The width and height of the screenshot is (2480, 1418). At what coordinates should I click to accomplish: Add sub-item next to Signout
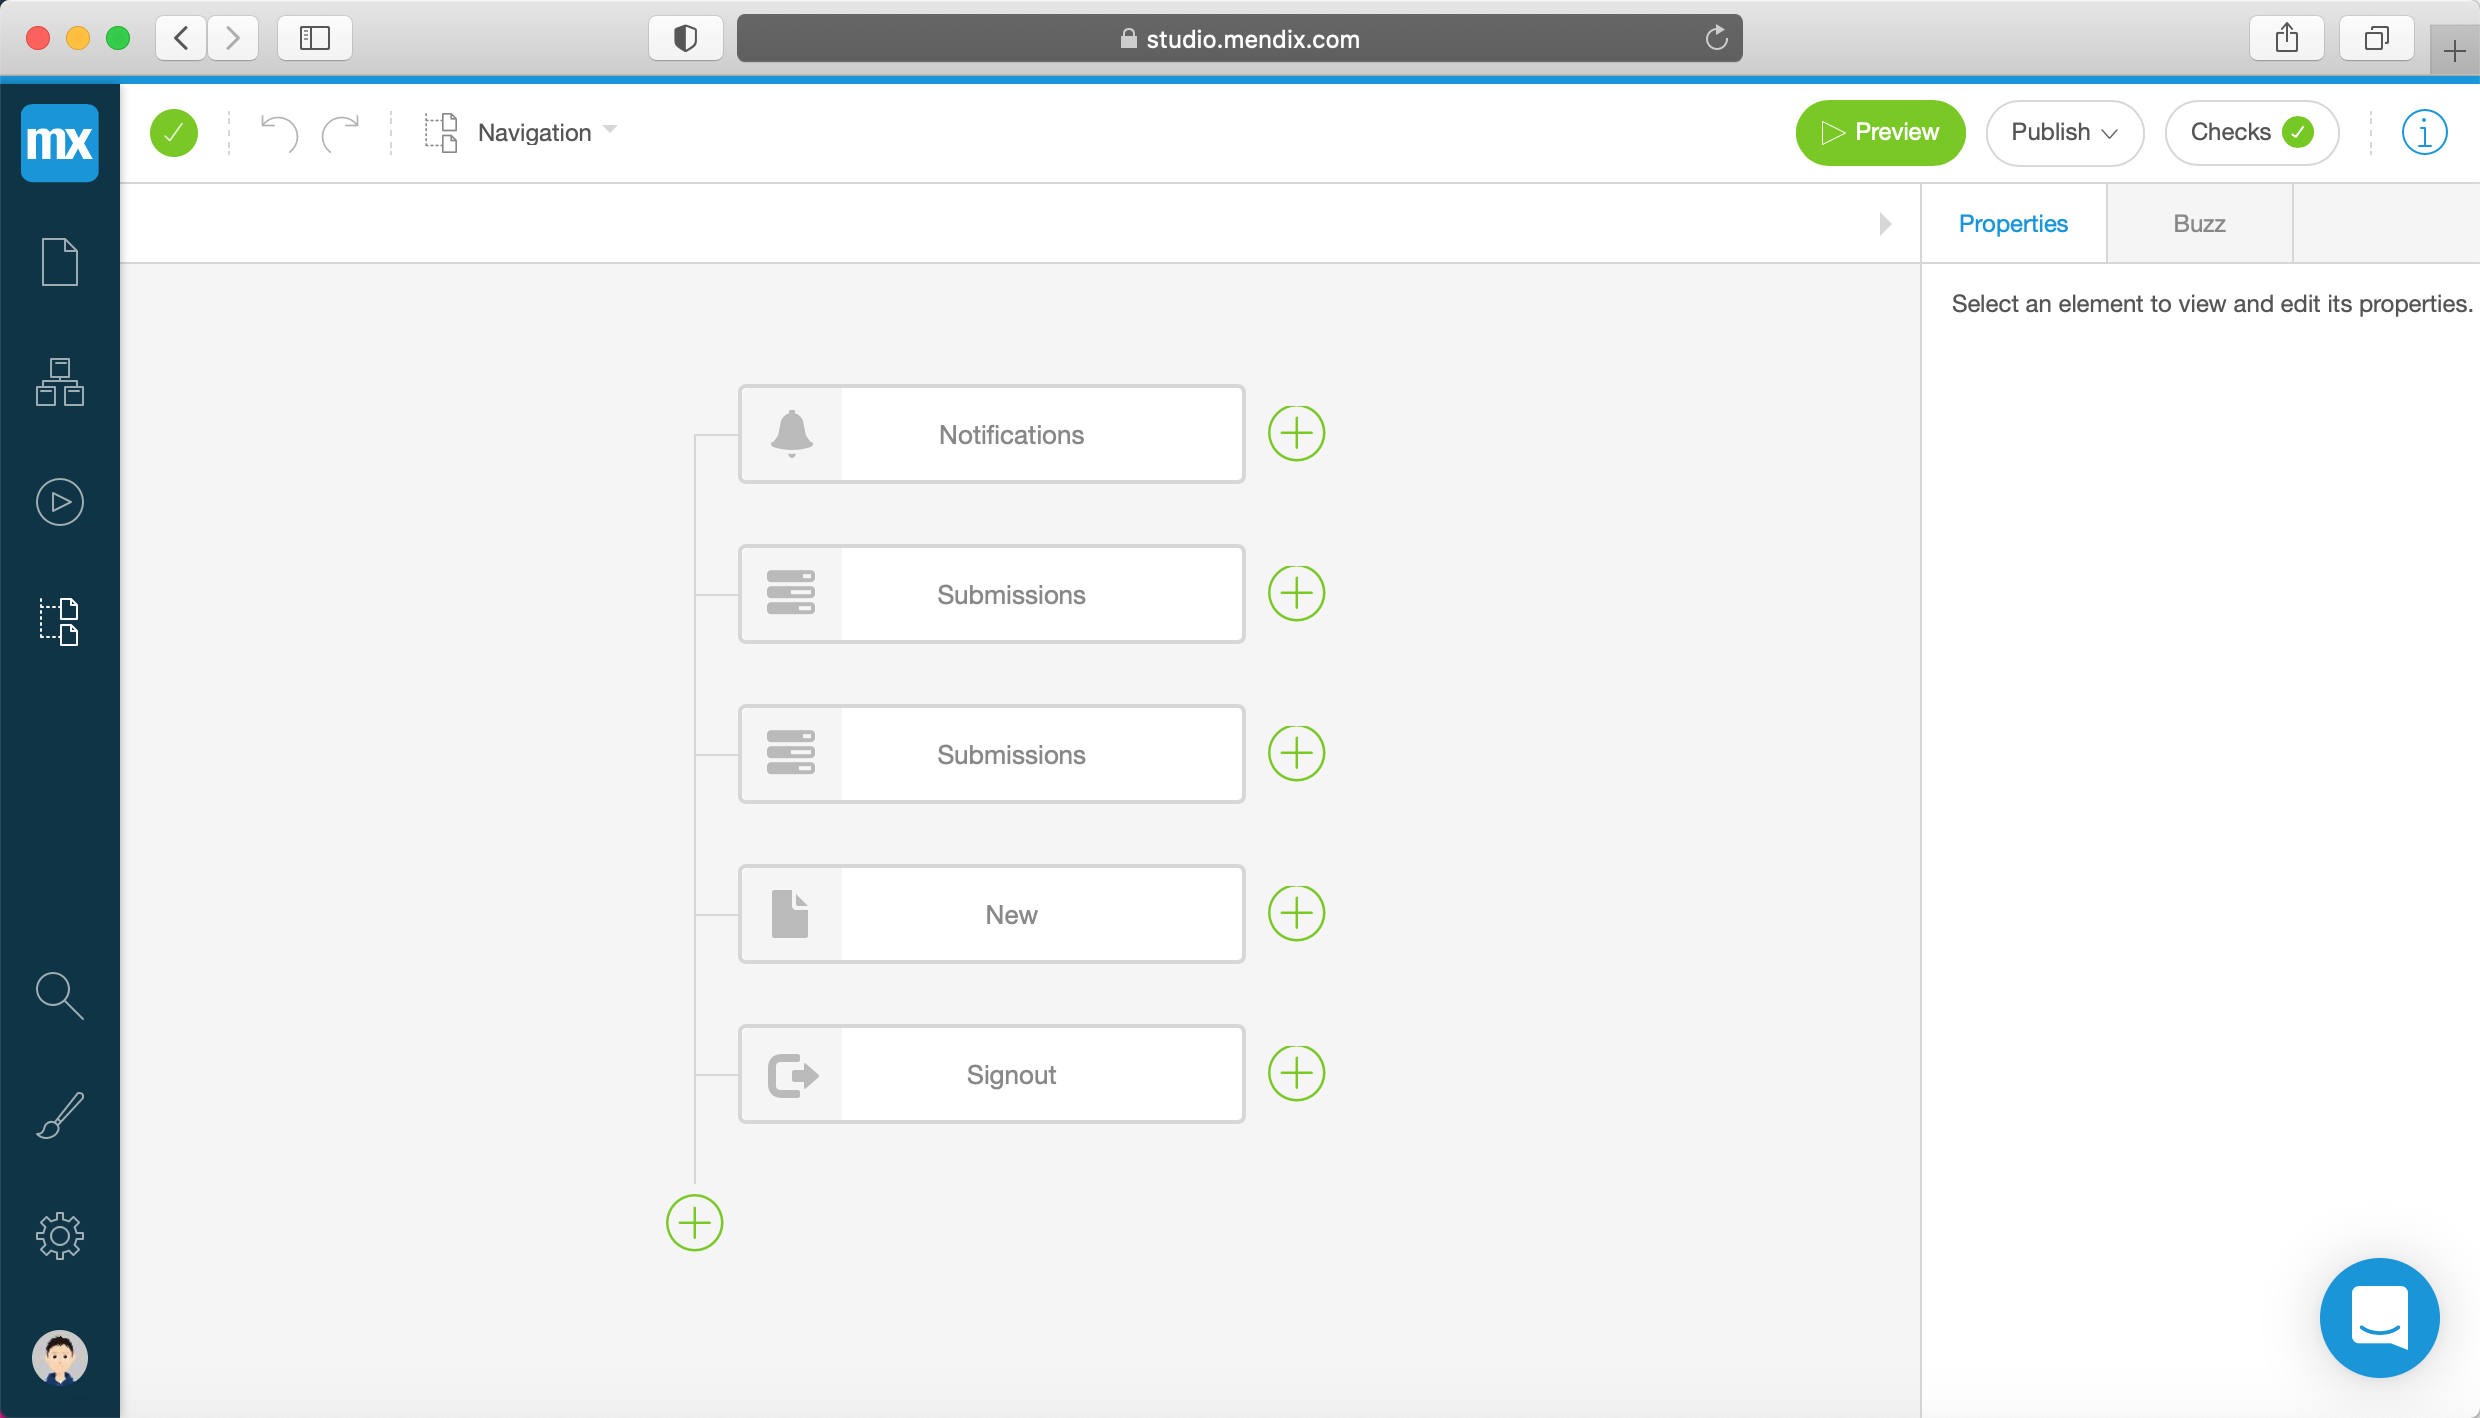(x=1296, y=1073)
